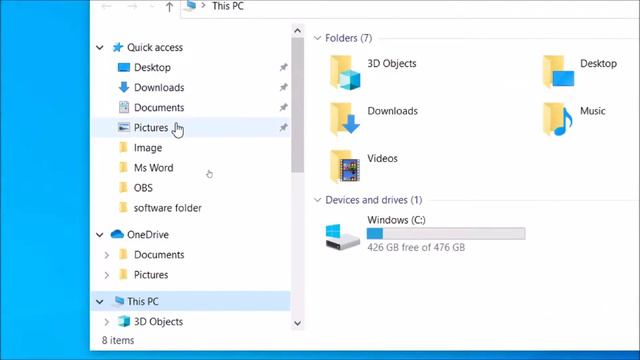Click the address bar breadcrumb chevron before This PC
The height and width of the screenshot is (360, 640).
[203, 5]
